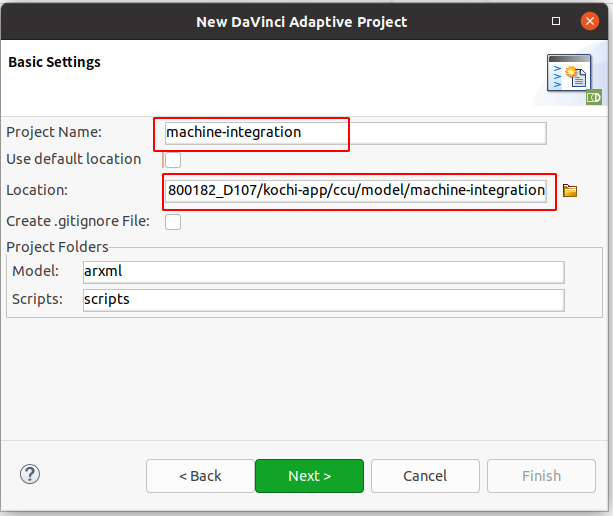
Task: Click the Model label
Action: point(36,271)
